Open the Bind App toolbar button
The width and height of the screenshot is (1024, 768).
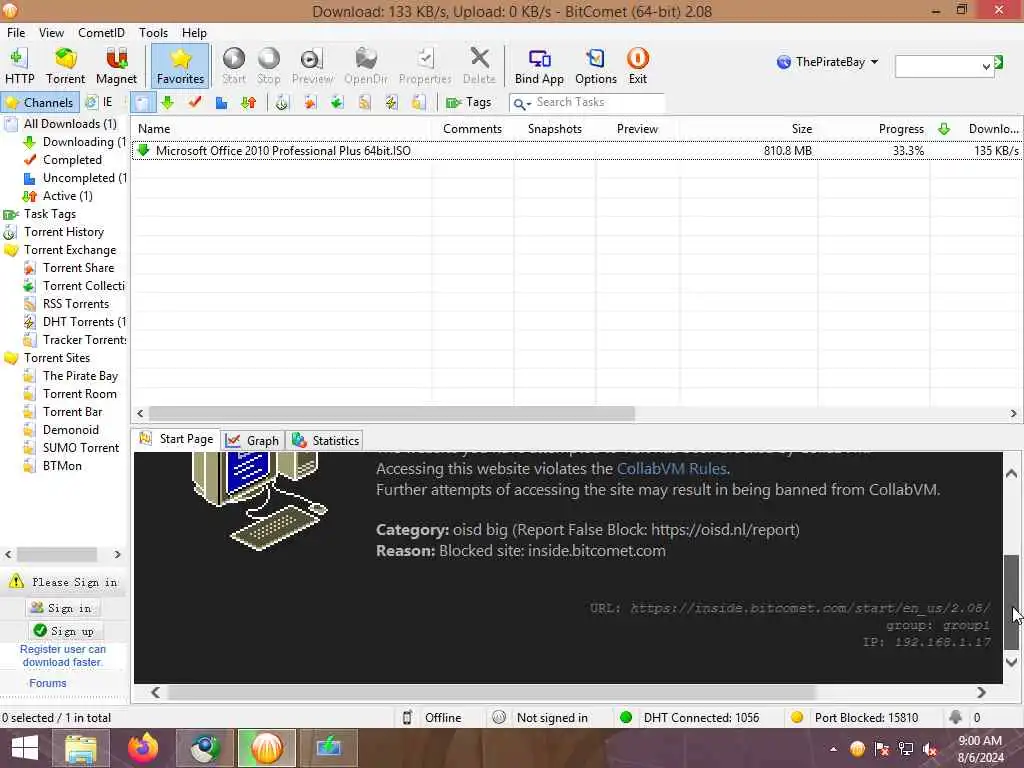click(539, 67)
